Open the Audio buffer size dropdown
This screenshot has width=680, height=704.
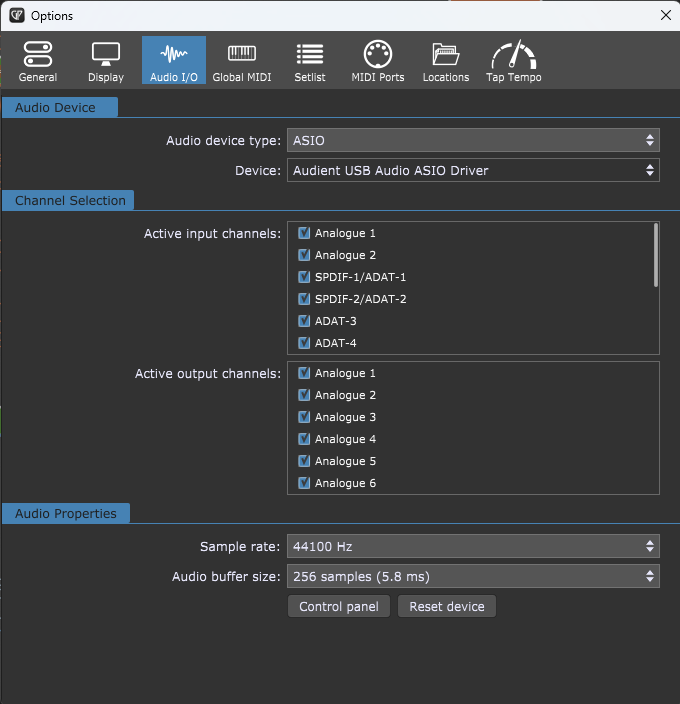click(473, 576)
